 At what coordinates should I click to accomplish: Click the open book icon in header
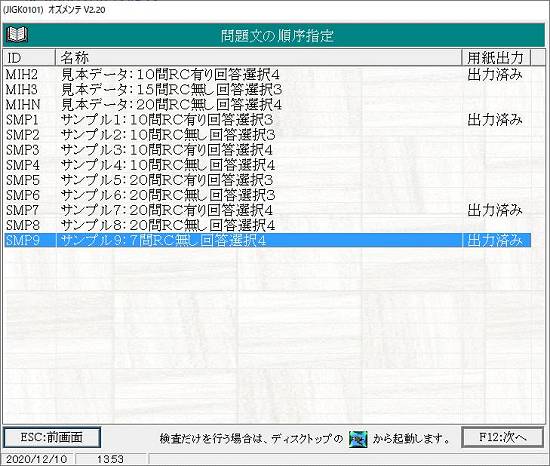(17, 35)
